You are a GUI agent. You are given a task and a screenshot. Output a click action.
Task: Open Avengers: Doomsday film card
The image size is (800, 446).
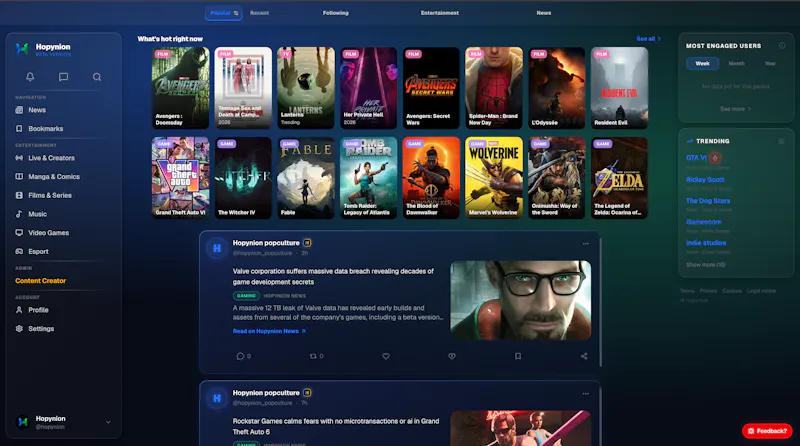(x=180, y=88)
